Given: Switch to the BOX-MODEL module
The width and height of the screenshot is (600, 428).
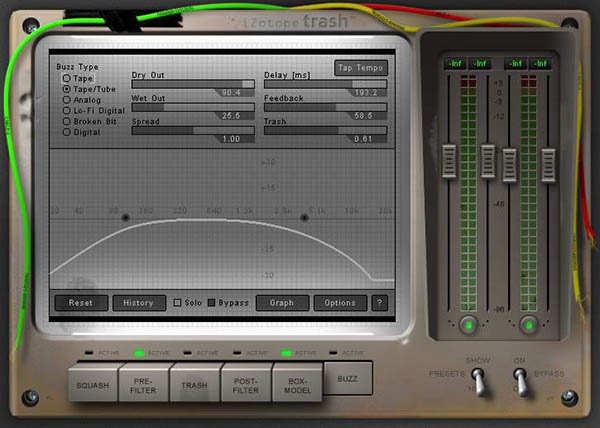Looking at the screenshot, I should point(297,382).
